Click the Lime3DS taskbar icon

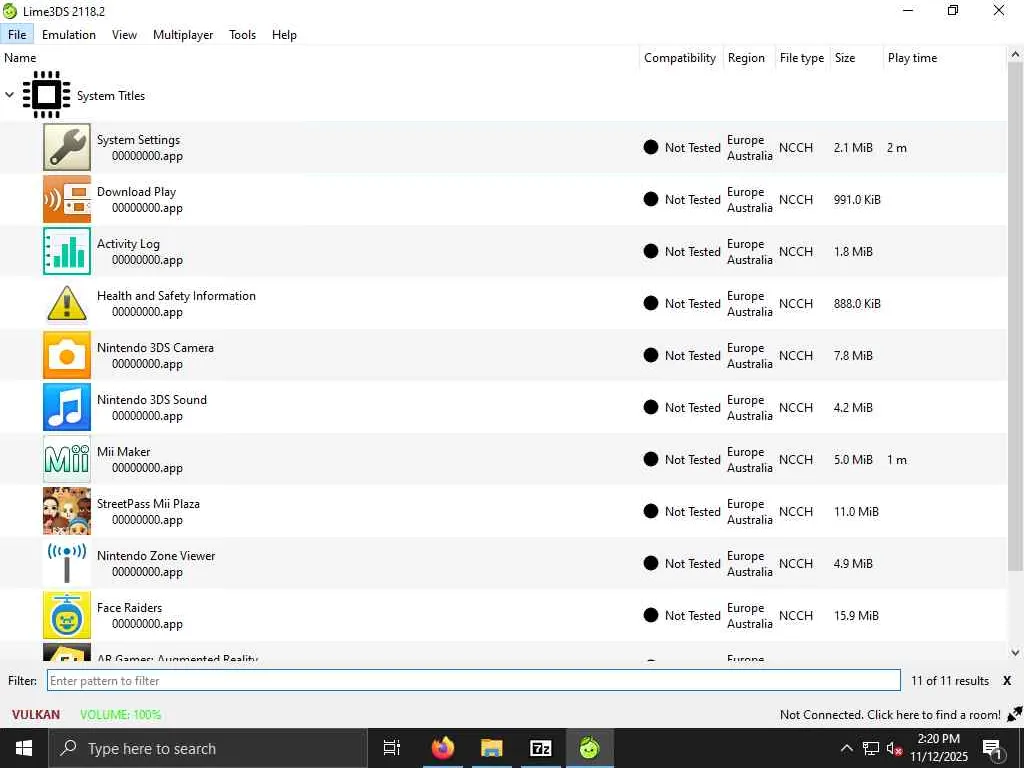589,748
